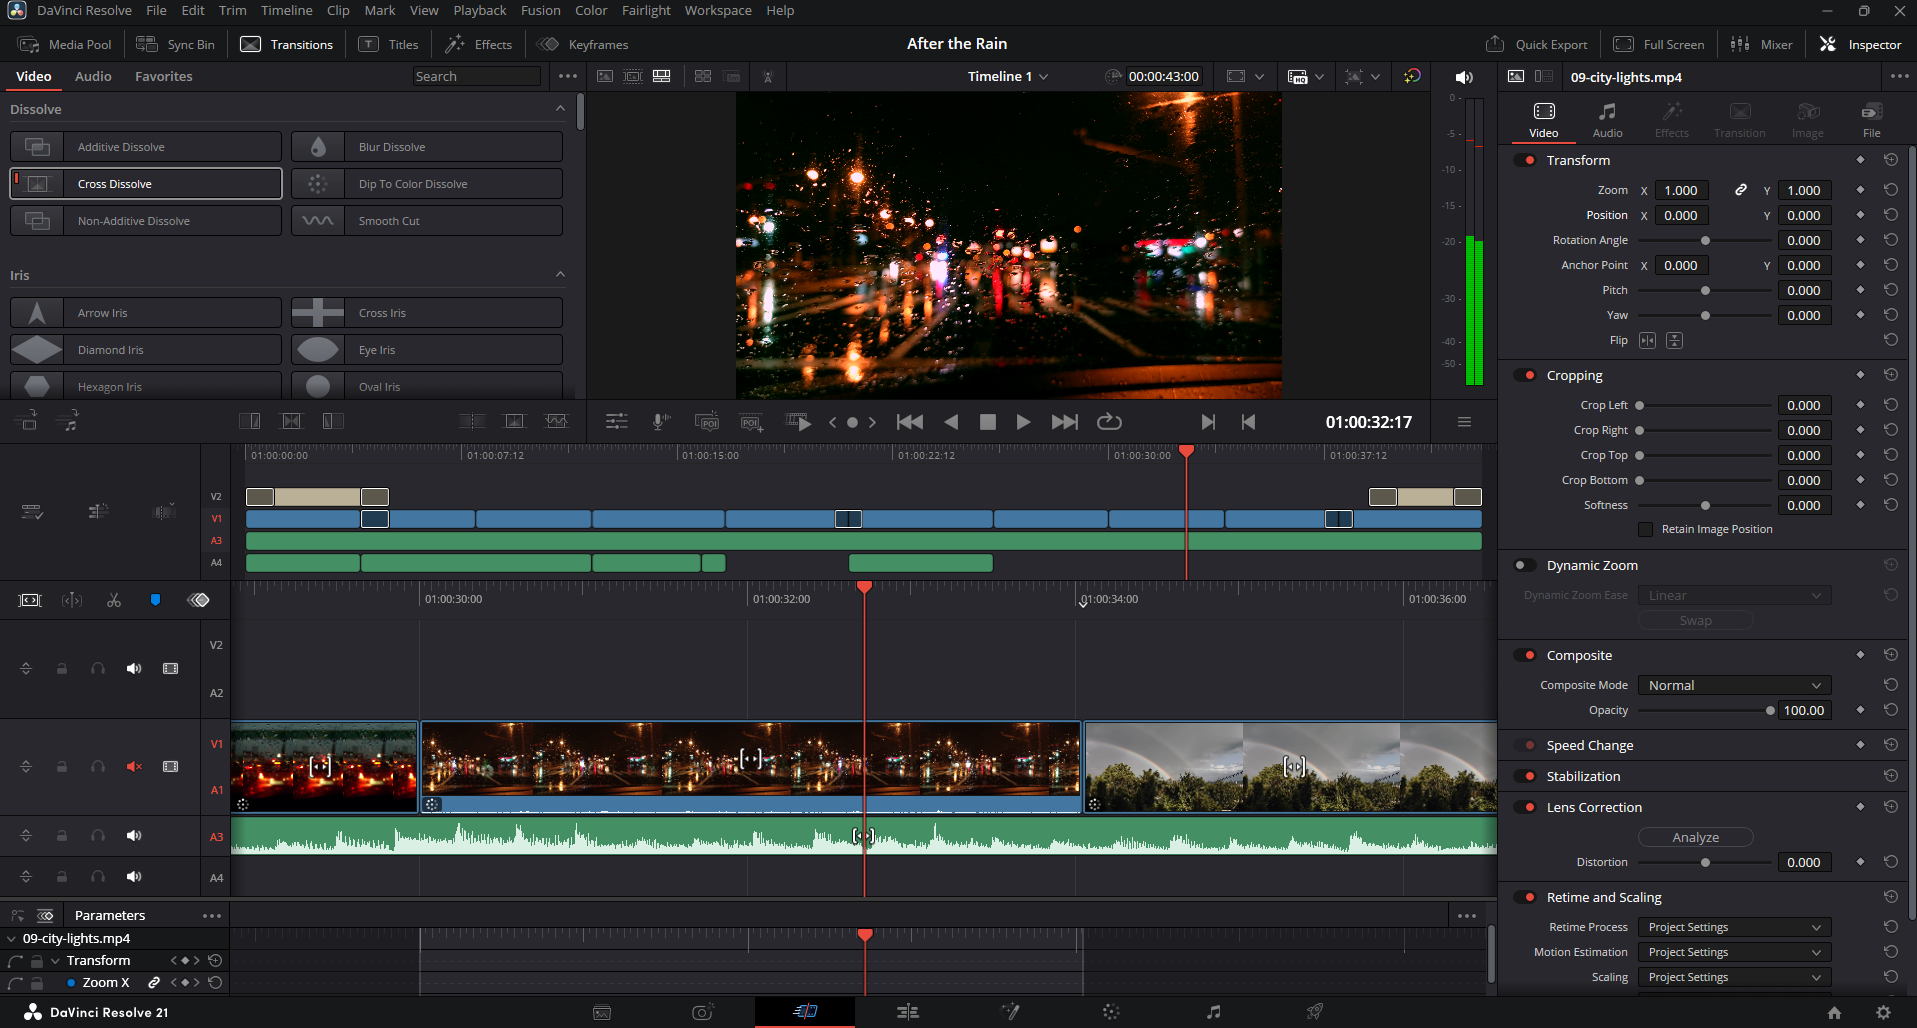Toggle the Lens Correction section dot

coord(1526,807)
